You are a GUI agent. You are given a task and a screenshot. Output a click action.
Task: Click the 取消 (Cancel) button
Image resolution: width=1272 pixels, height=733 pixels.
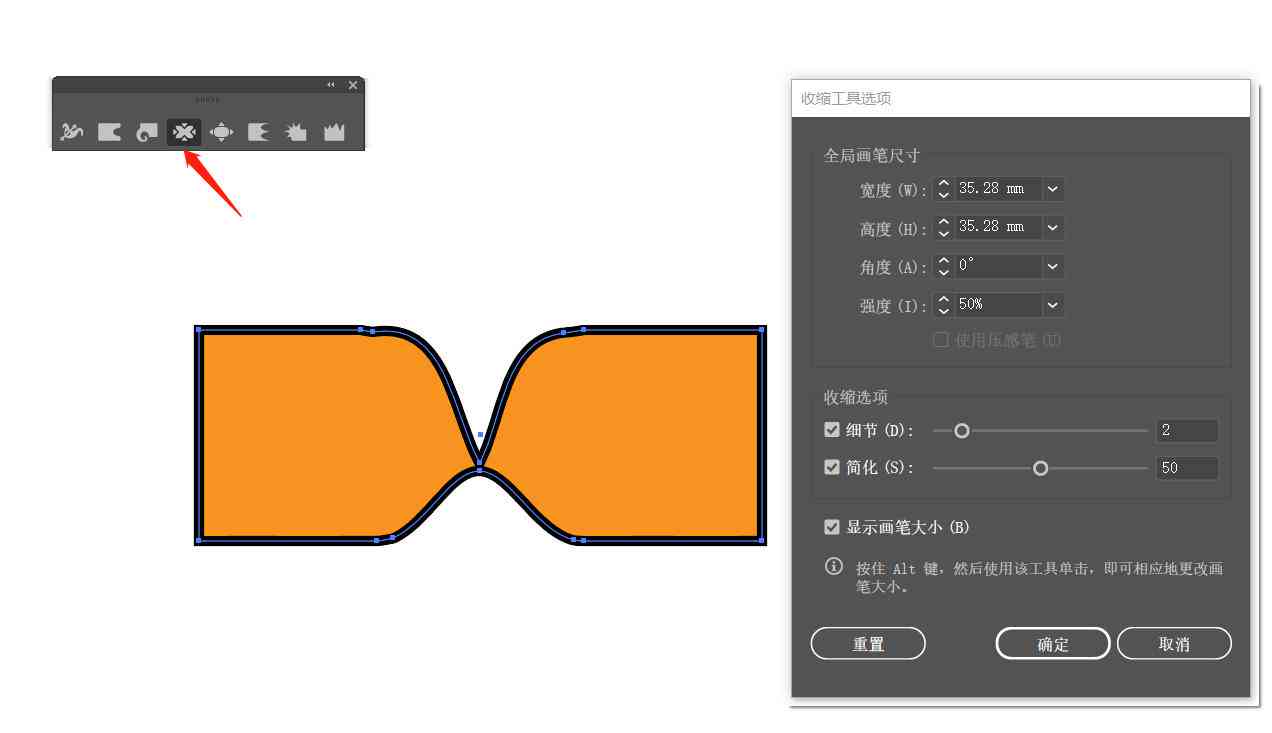pos(1174,644)
